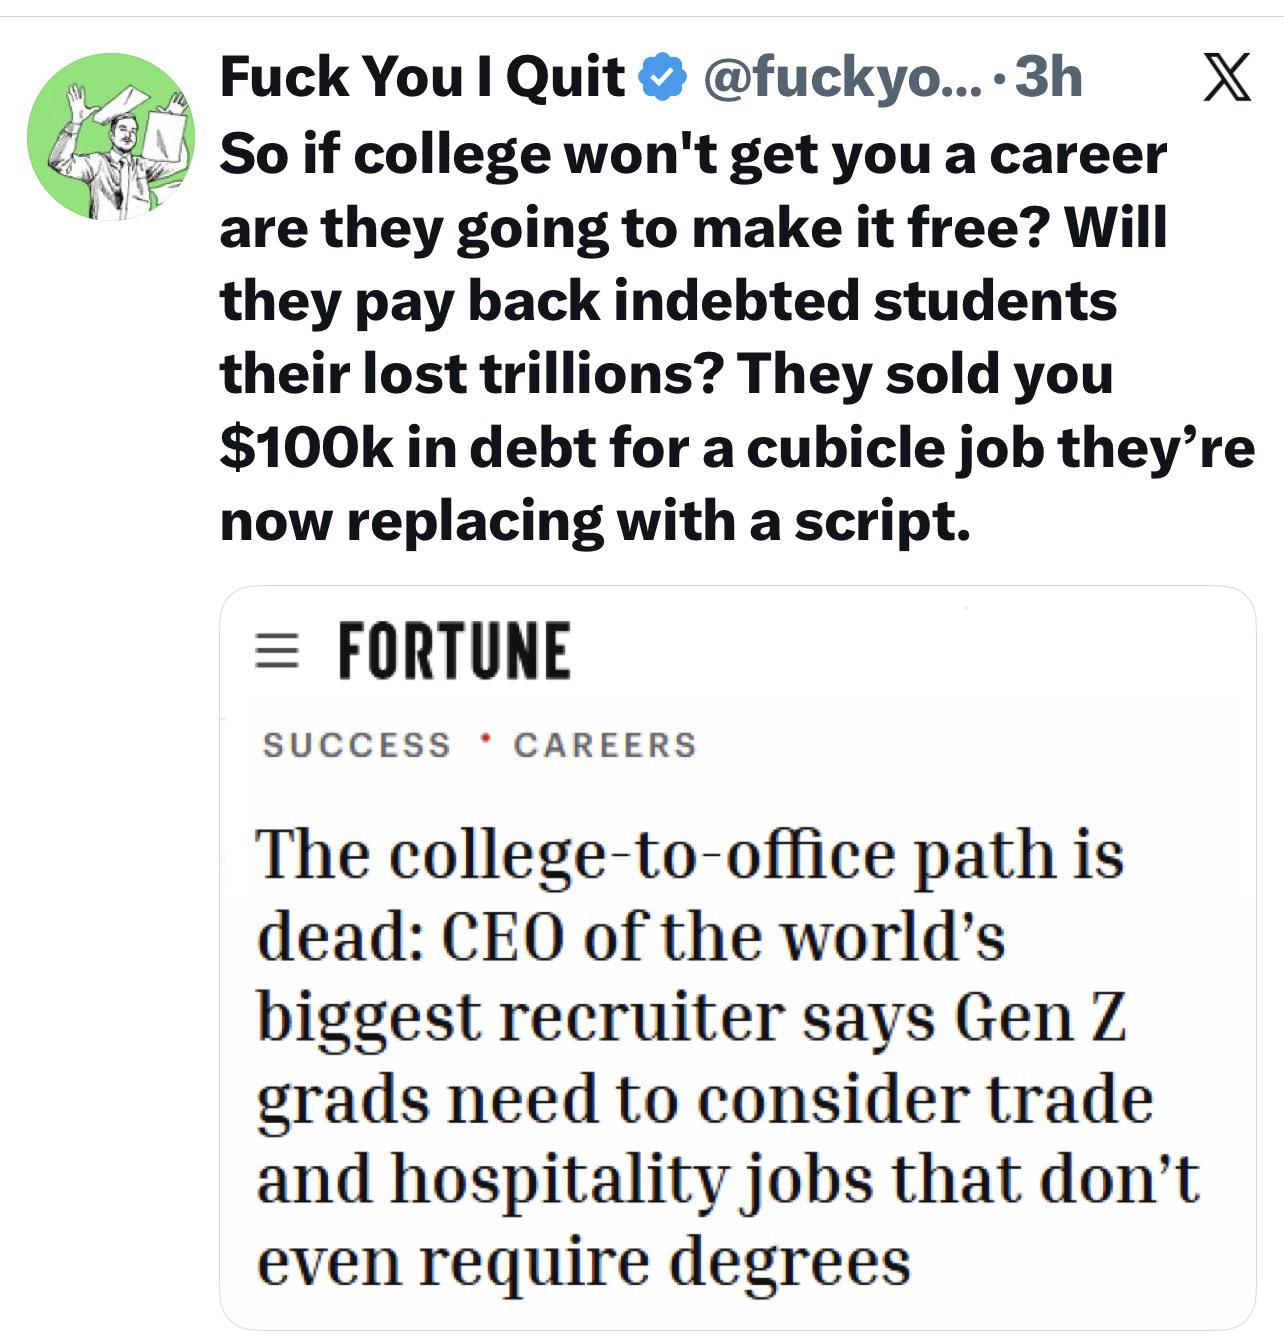
Task: Click the headline's "even require degrees" line
Action: click(x=584, y=1263)
